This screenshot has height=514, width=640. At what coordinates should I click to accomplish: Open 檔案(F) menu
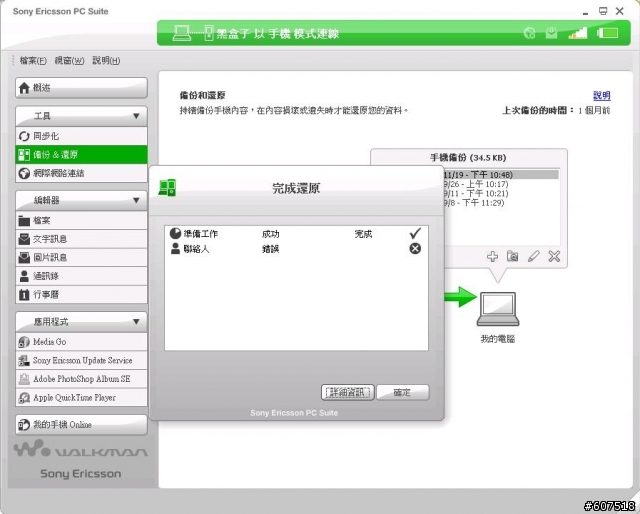pyautogui.click(x=33, y=61)
